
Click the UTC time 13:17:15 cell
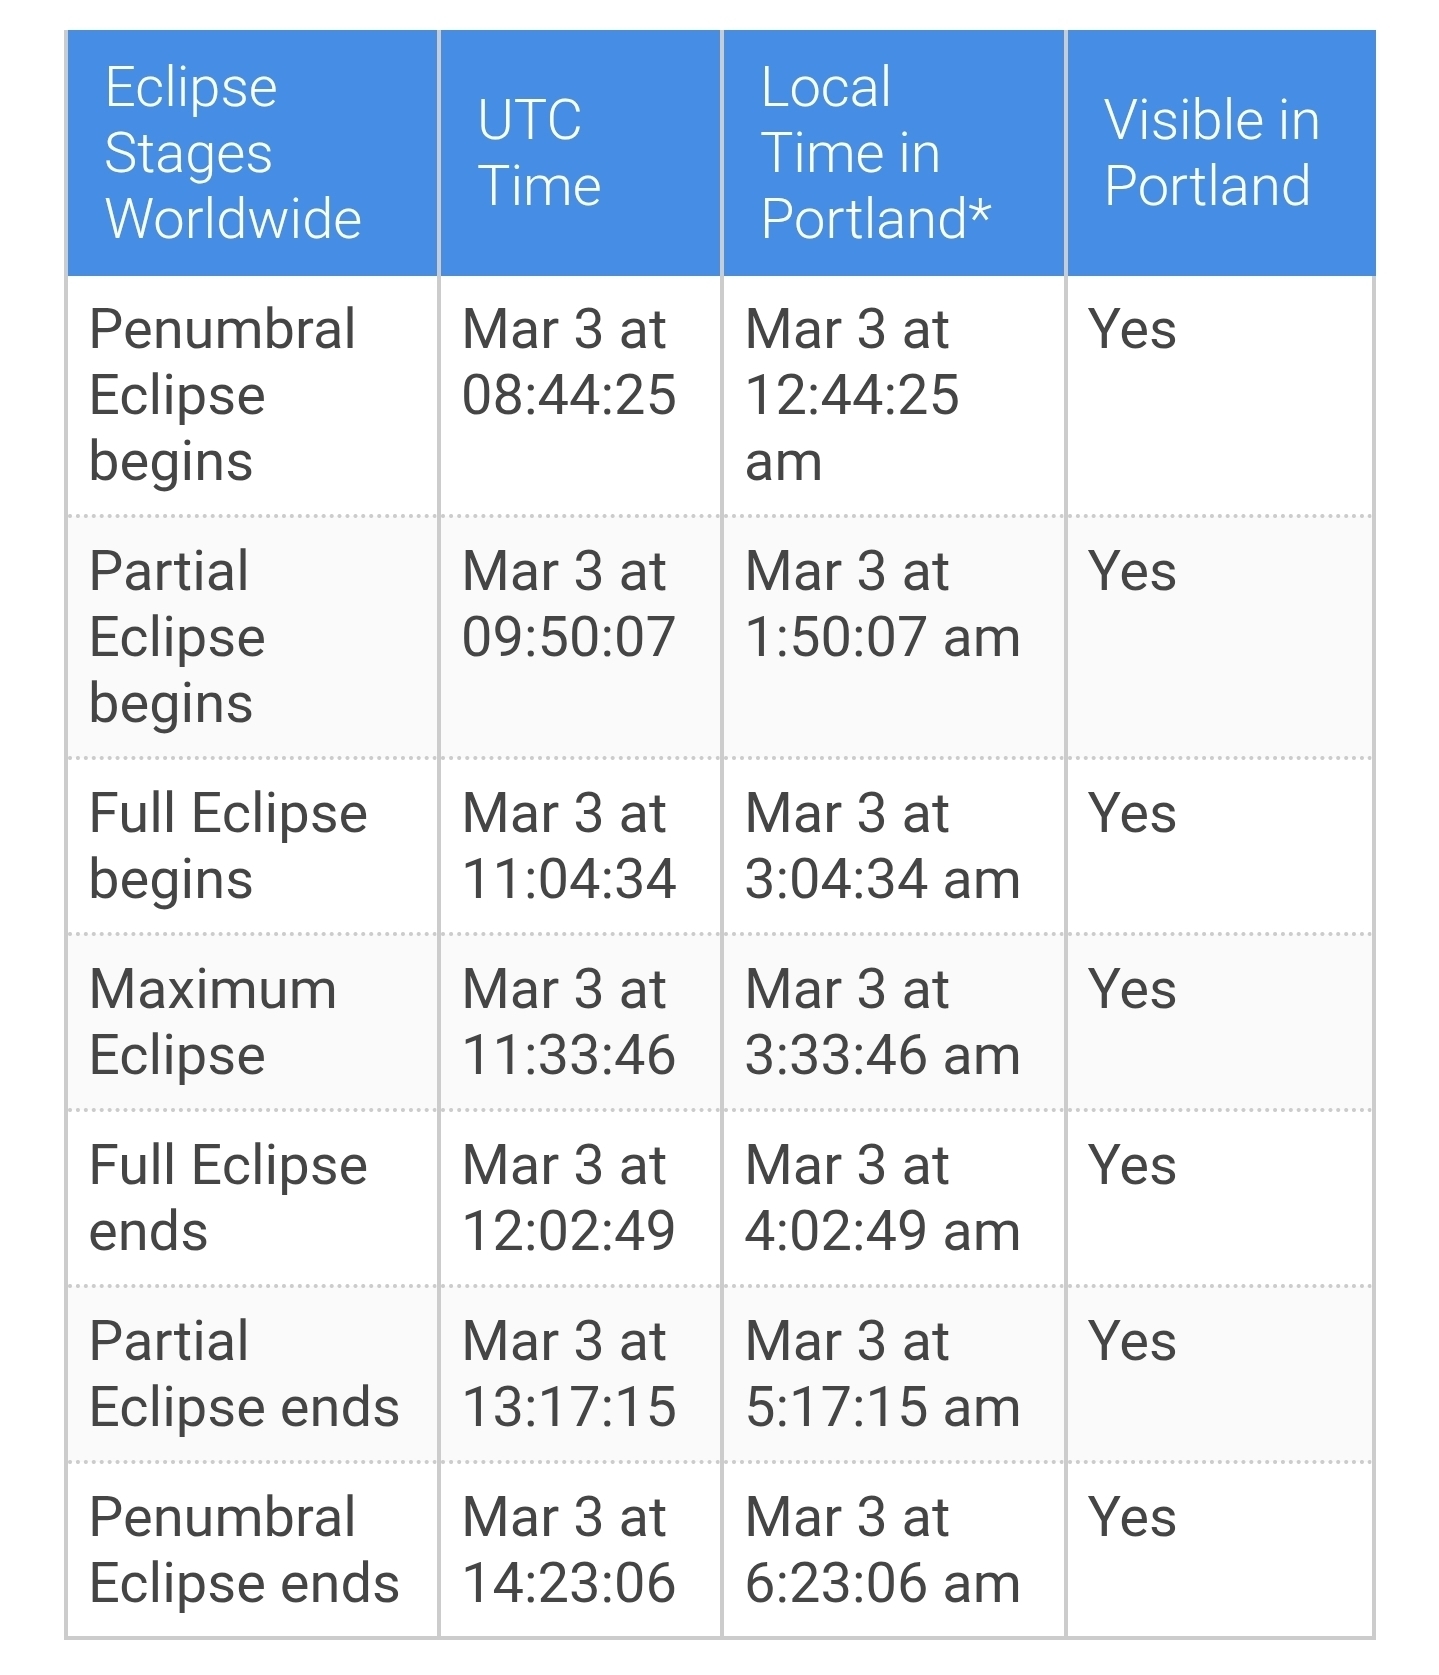(568, 1374)
